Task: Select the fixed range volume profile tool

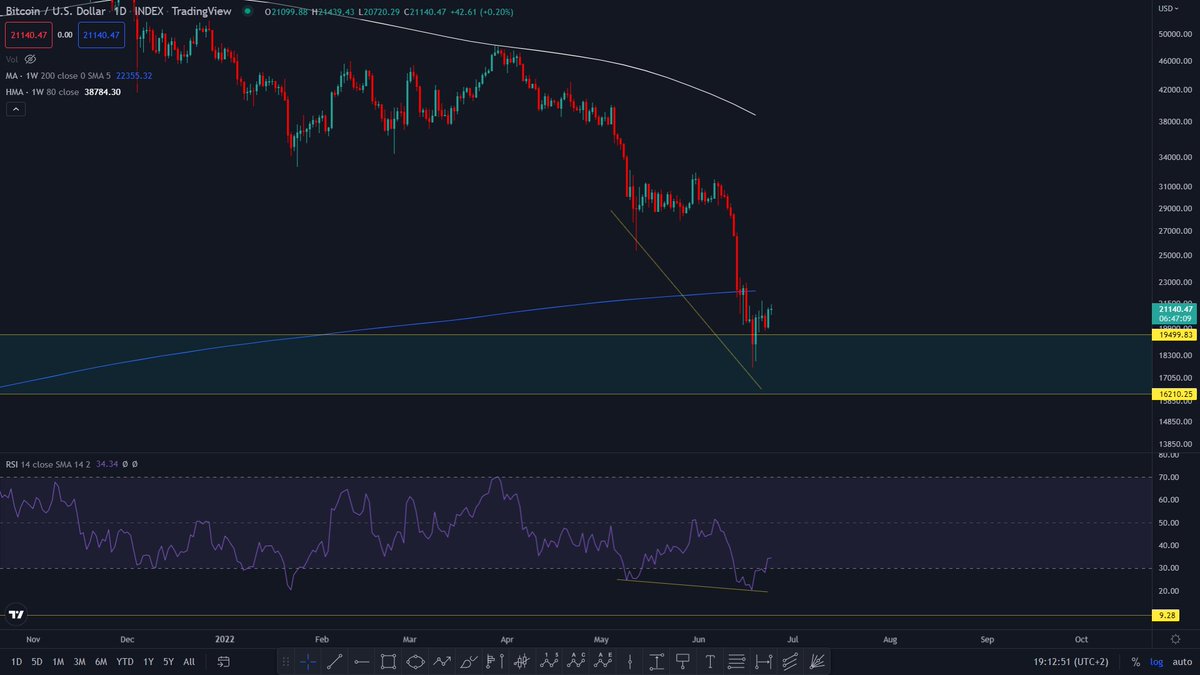Action: point(495,661)
